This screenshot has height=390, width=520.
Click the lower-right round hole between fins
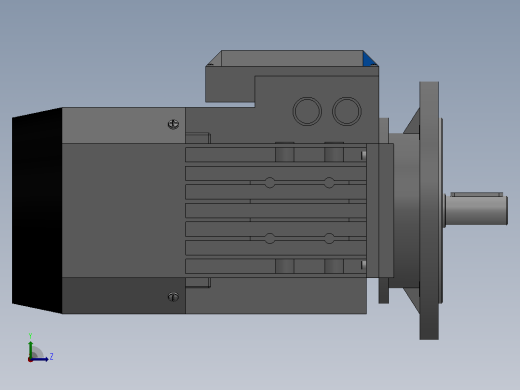pyautogui.click(x=329, y=238)
